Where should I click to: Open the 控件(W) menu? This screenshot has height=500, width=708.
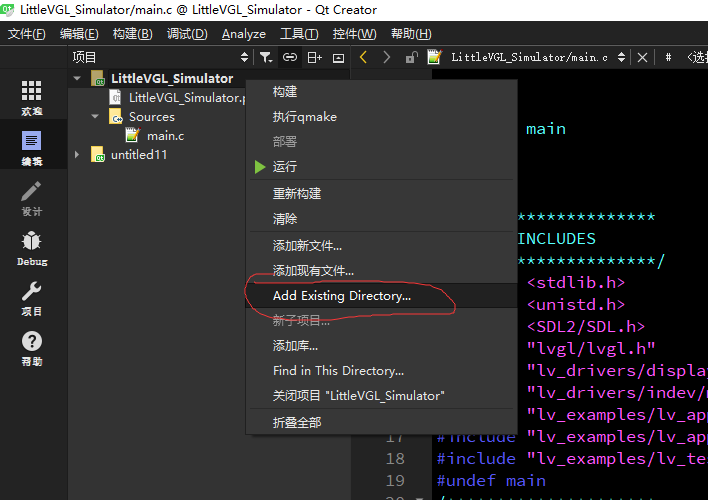coord(354,34)
